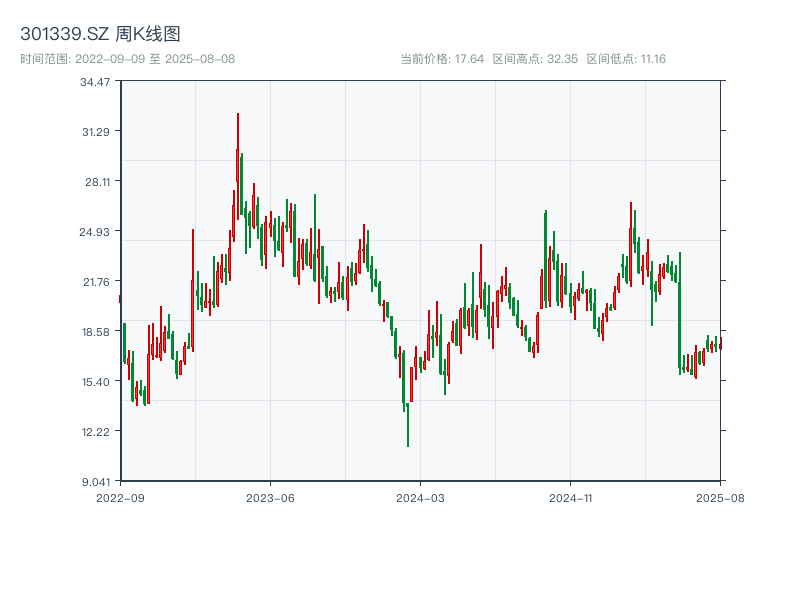Click y-axis value 31.29
800x600 pixels.
[x=96, y=132]
